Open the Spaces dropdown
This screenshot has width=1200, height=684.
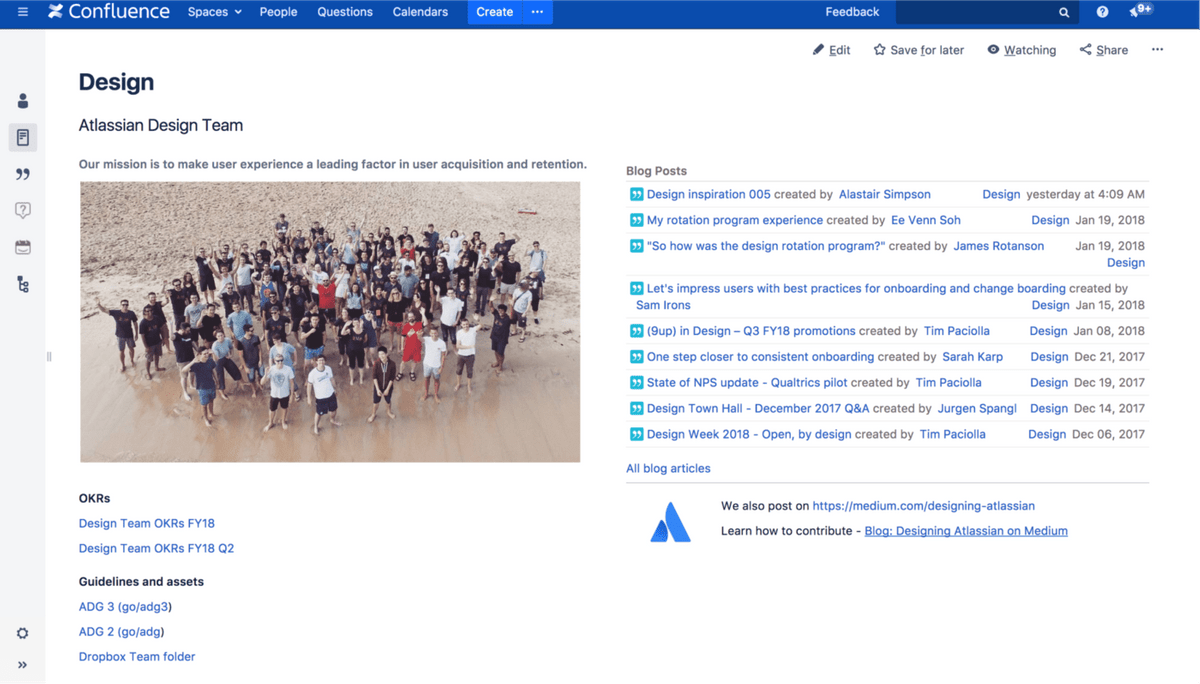(x=215, y=12)
